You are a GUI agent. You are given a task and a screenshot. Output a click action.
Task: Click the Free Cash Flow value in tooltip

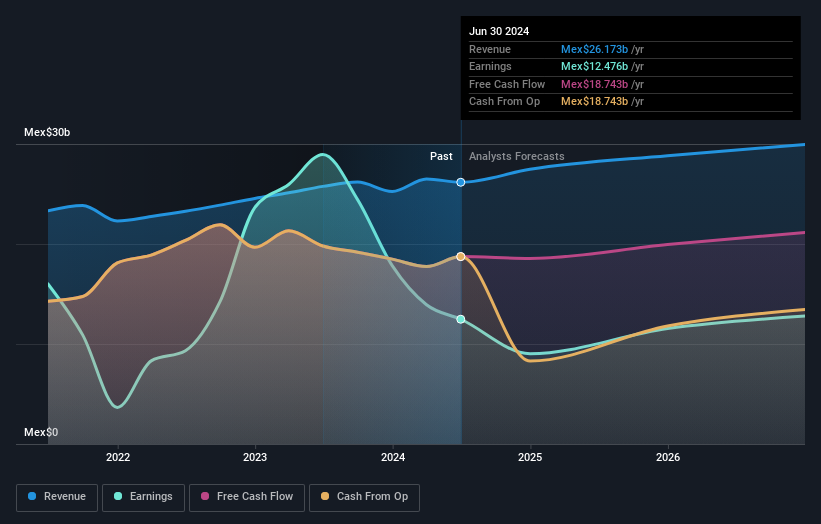pos(594,84)
